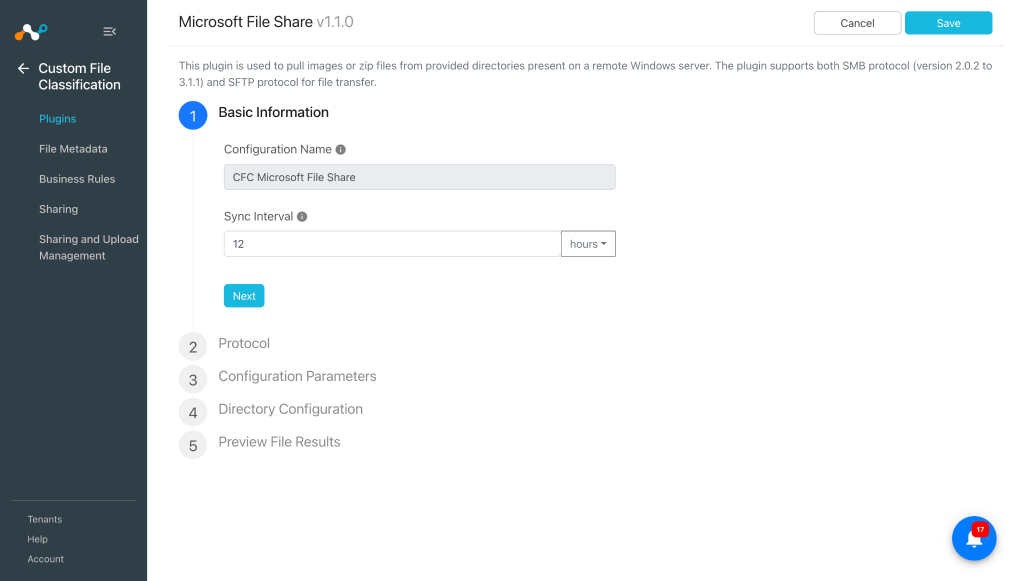Go back using the arrow icon
This screenshot has width=1024, height=581.
24,69
